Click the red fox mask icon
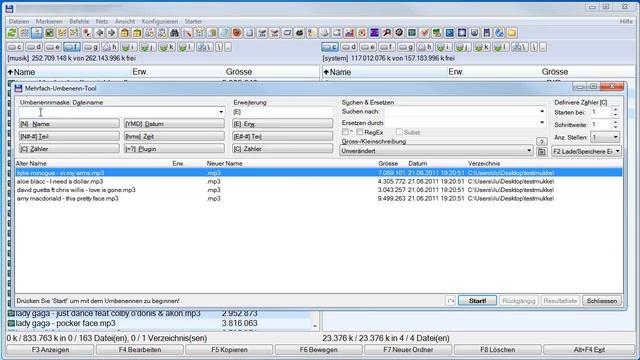 pyautogui.click(x=237, y=33)
